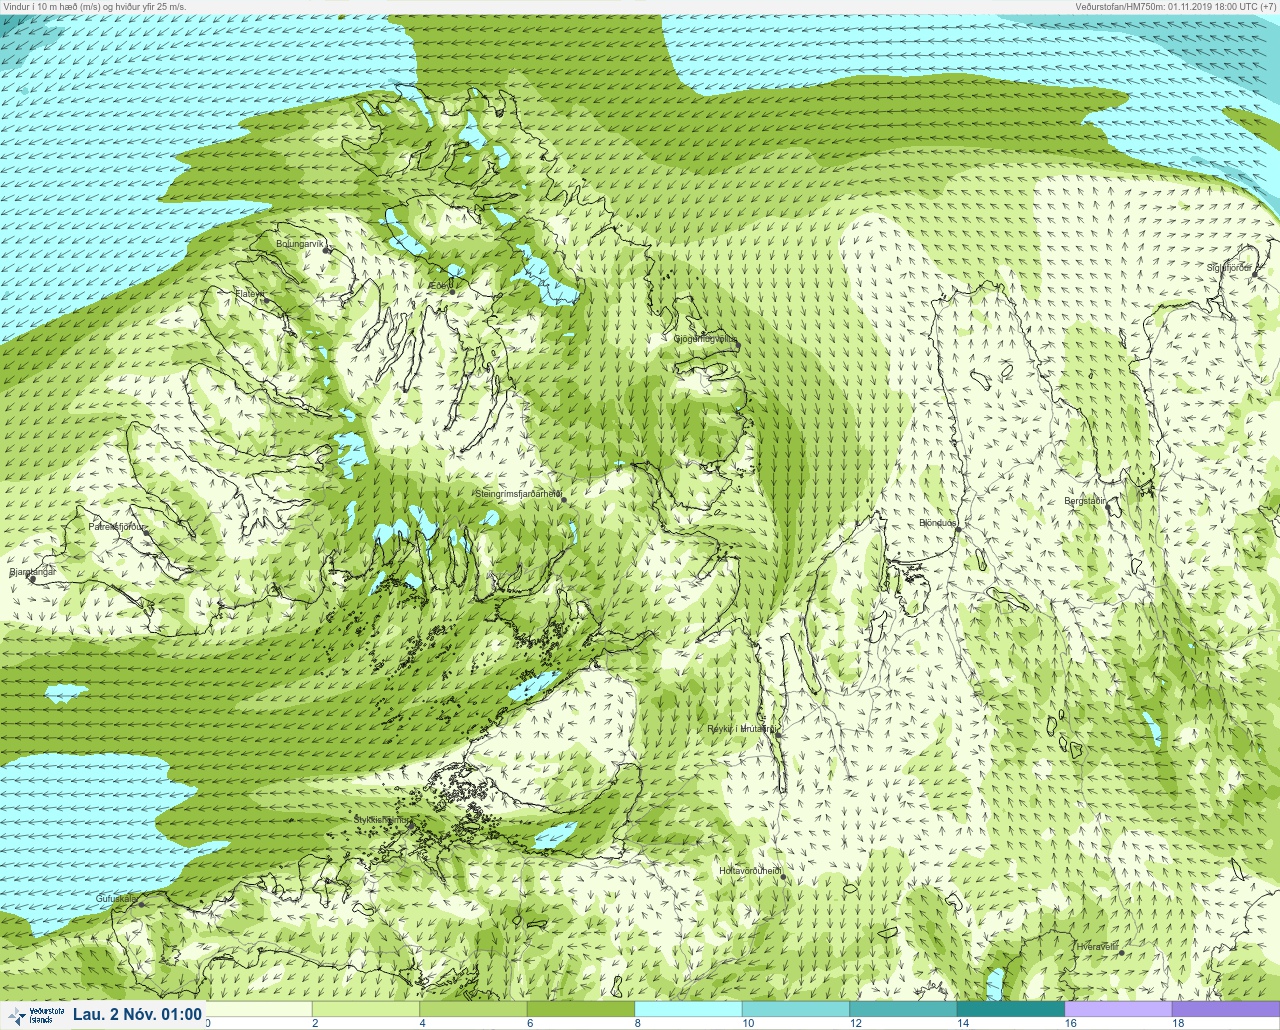The width and height of the screenshot is (1280, 1030).
Task: Click the legend value '14'
Action: [x=963, y=1023]
